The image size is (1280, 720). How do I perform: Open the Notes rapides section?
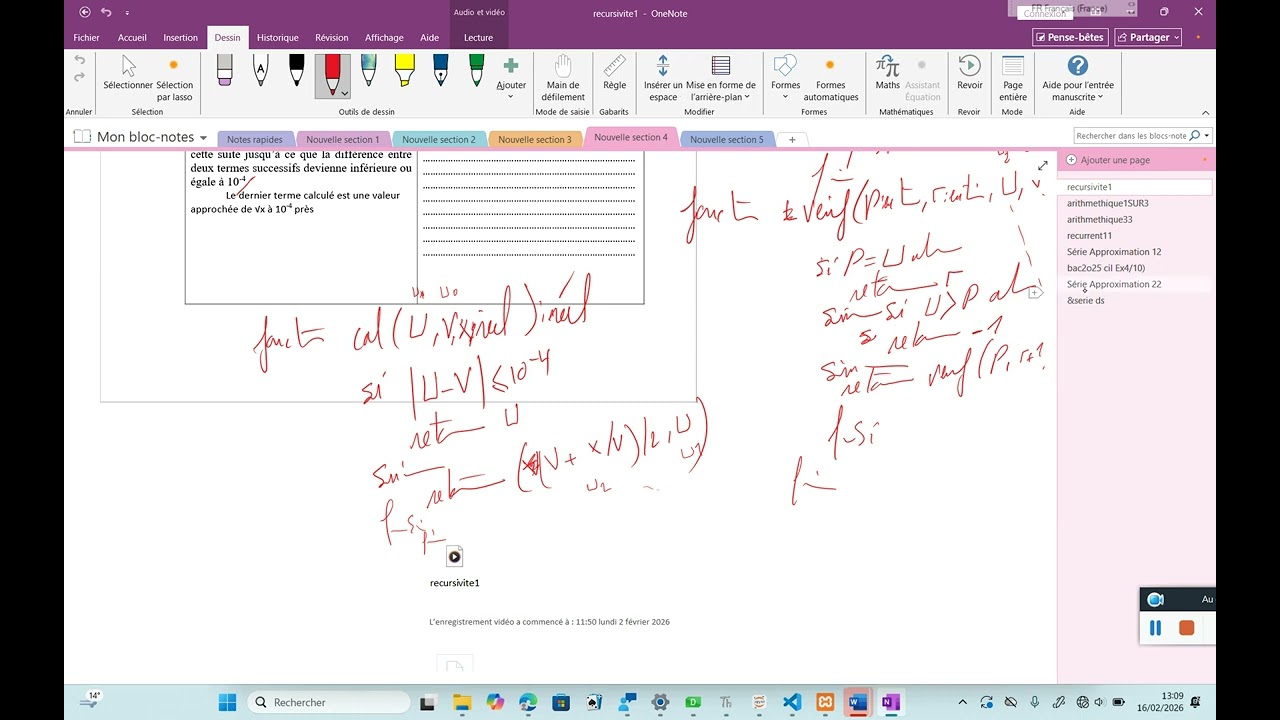[255, 140]
